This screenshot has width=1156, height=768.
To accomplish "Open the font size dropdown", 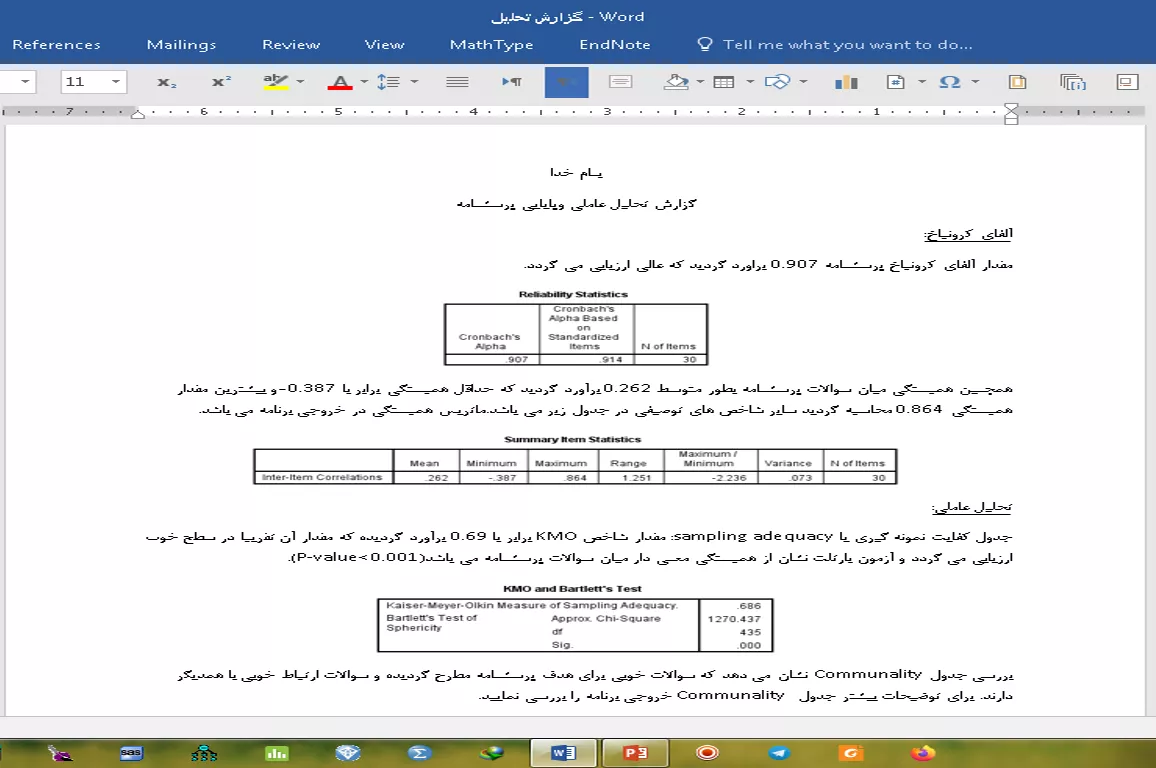I will click(118, 82).
